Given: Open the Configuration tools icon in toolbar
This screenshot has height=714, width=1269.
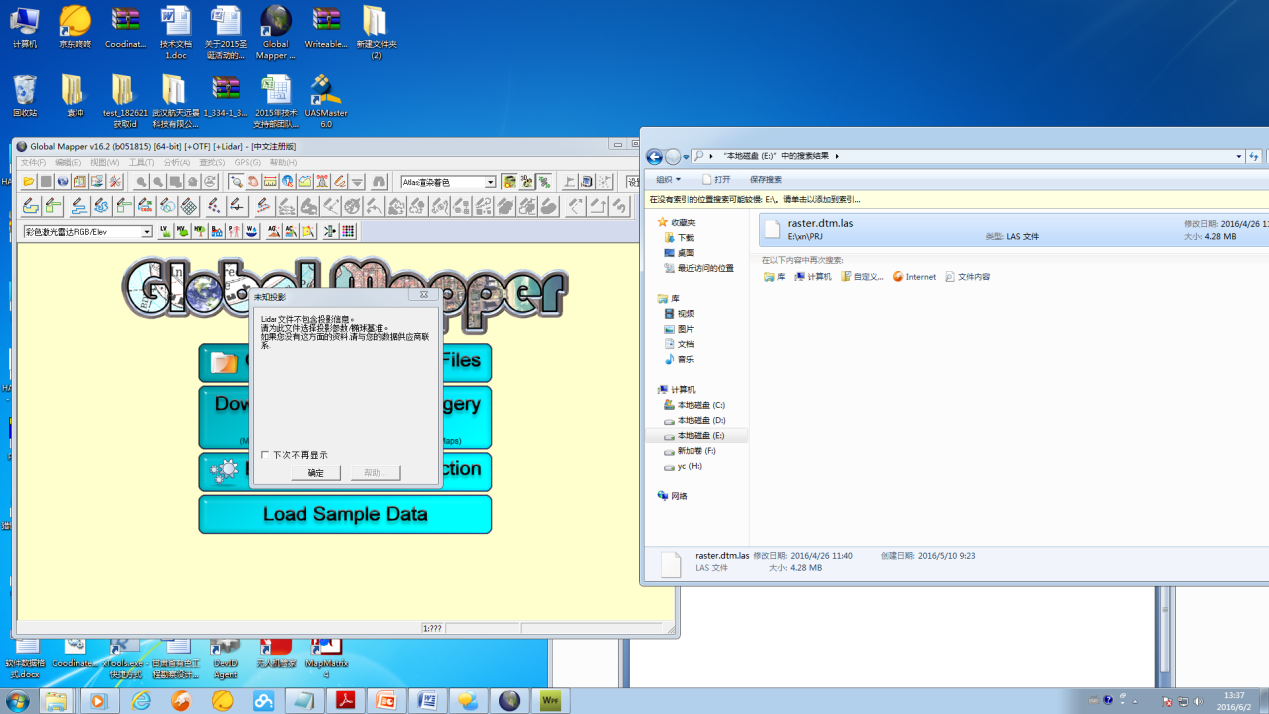Looking at the screenshot, I should 115,181.
